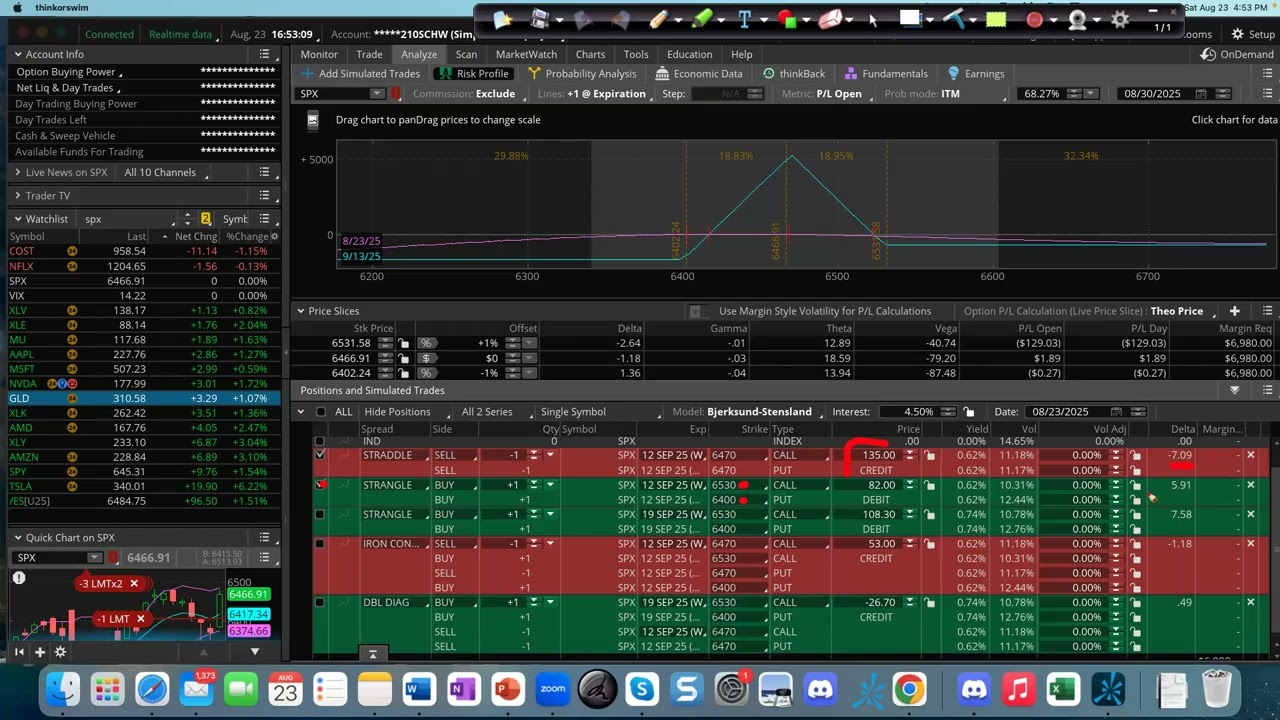Select GLD row in watchlist

pyautogui.click(x=145, y=398)
